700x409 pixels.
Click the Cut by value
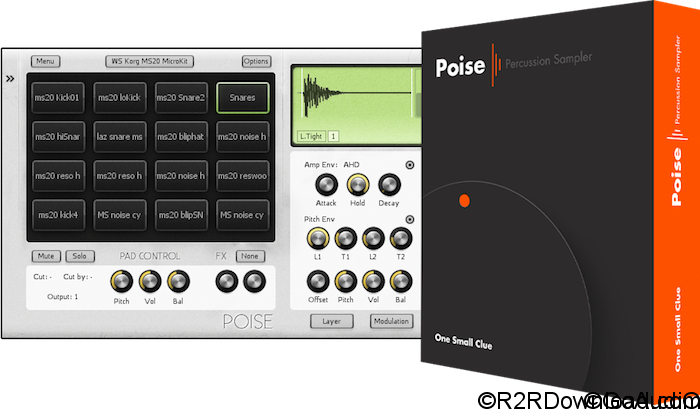[78, 277]
